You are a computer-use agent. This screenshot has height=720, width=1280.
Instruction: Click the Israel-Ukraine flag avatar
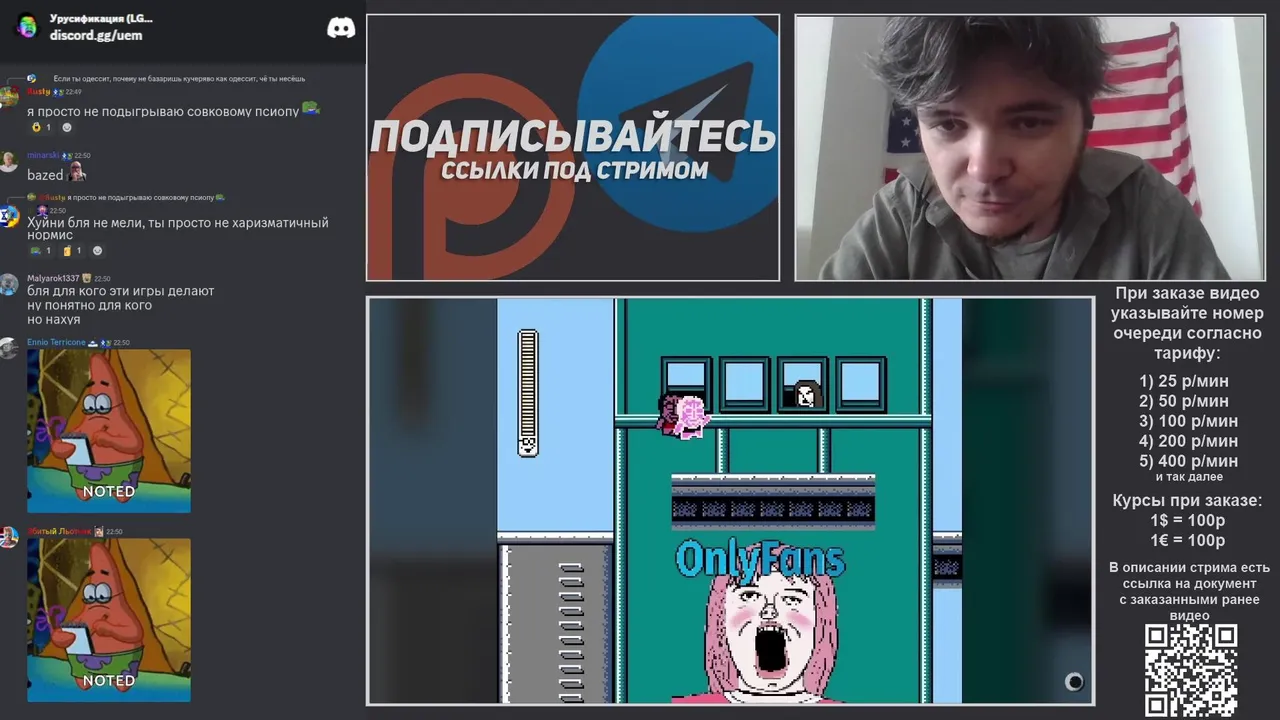tap(9, 216)
